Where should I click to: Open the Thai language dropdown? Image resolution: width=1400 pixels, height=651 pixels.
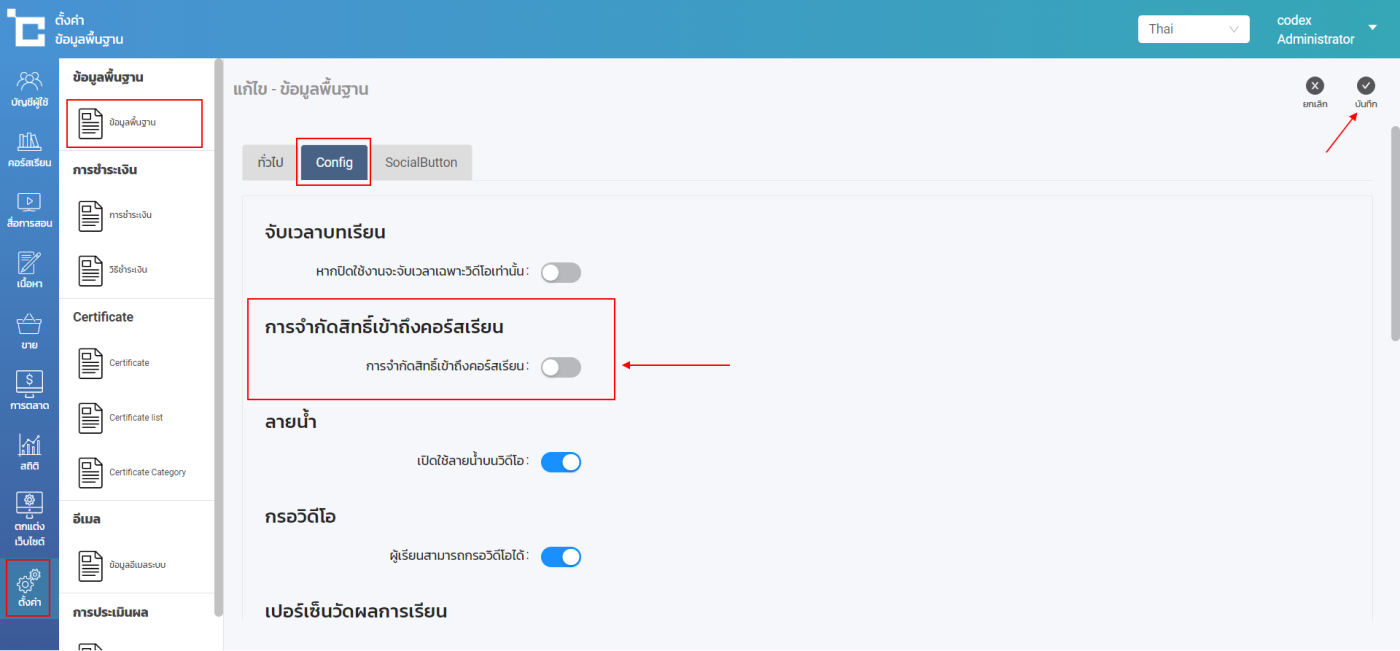1193,29
